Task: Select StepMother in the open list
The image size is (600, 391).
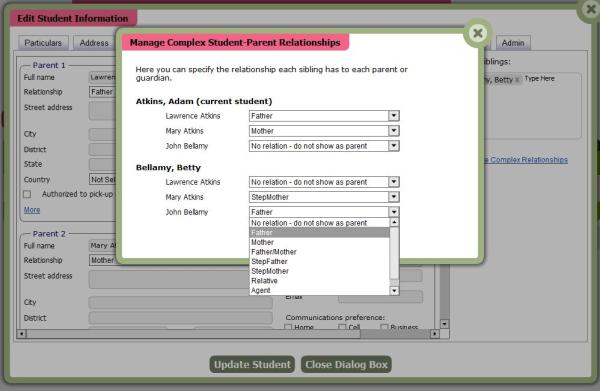Action: tap(319, 271)
